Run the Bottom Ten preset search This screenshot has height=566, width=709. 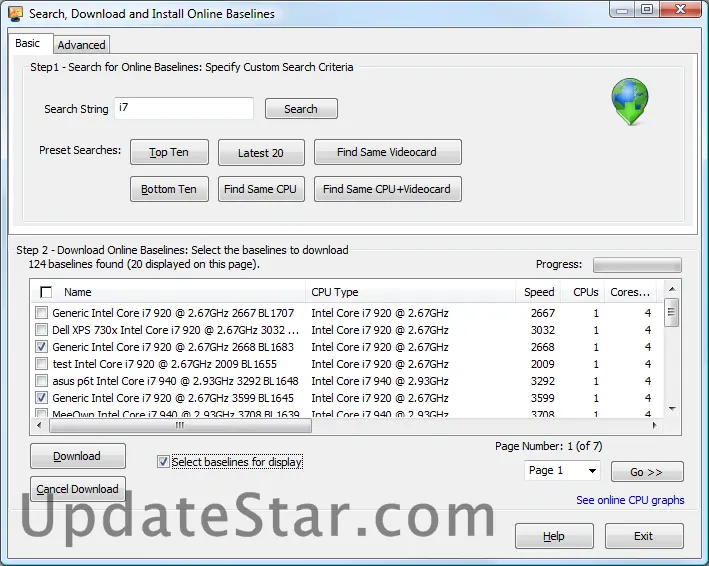coord(169,189)
